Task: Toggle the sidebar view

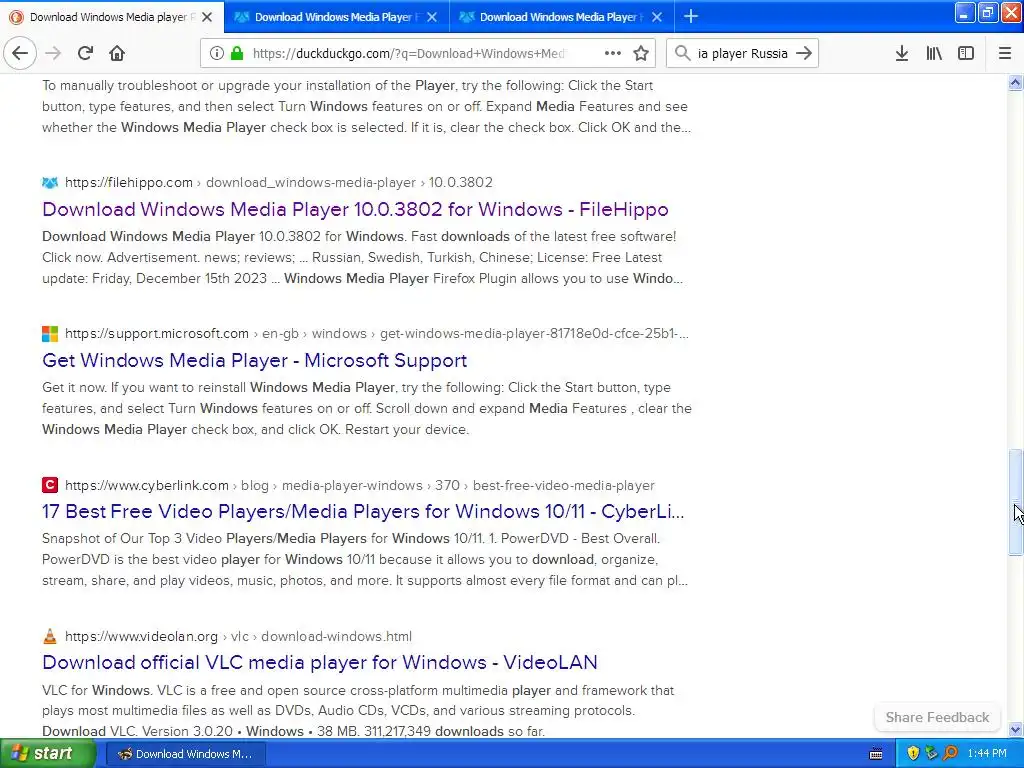Action: tap(966, 54)
